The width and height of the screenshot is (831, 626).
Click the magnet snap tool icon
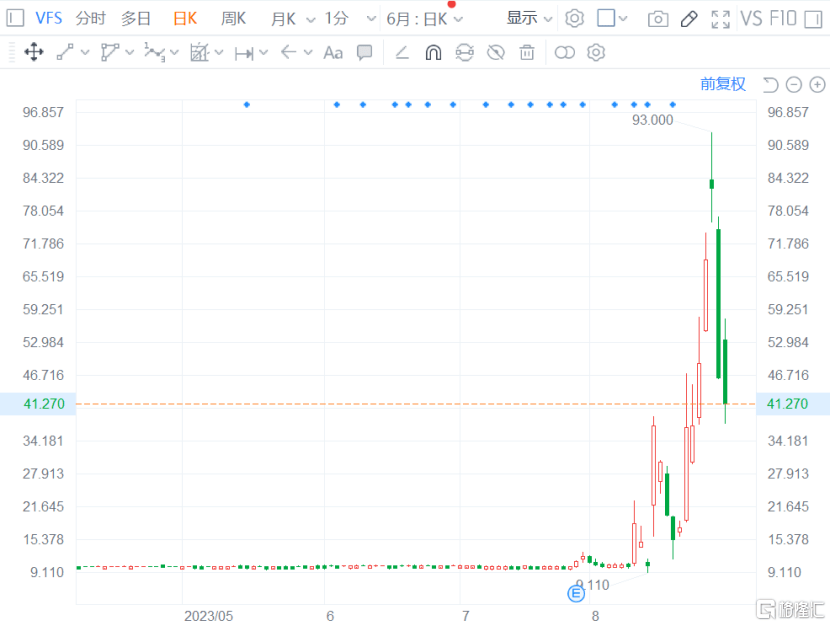[433, 53]
